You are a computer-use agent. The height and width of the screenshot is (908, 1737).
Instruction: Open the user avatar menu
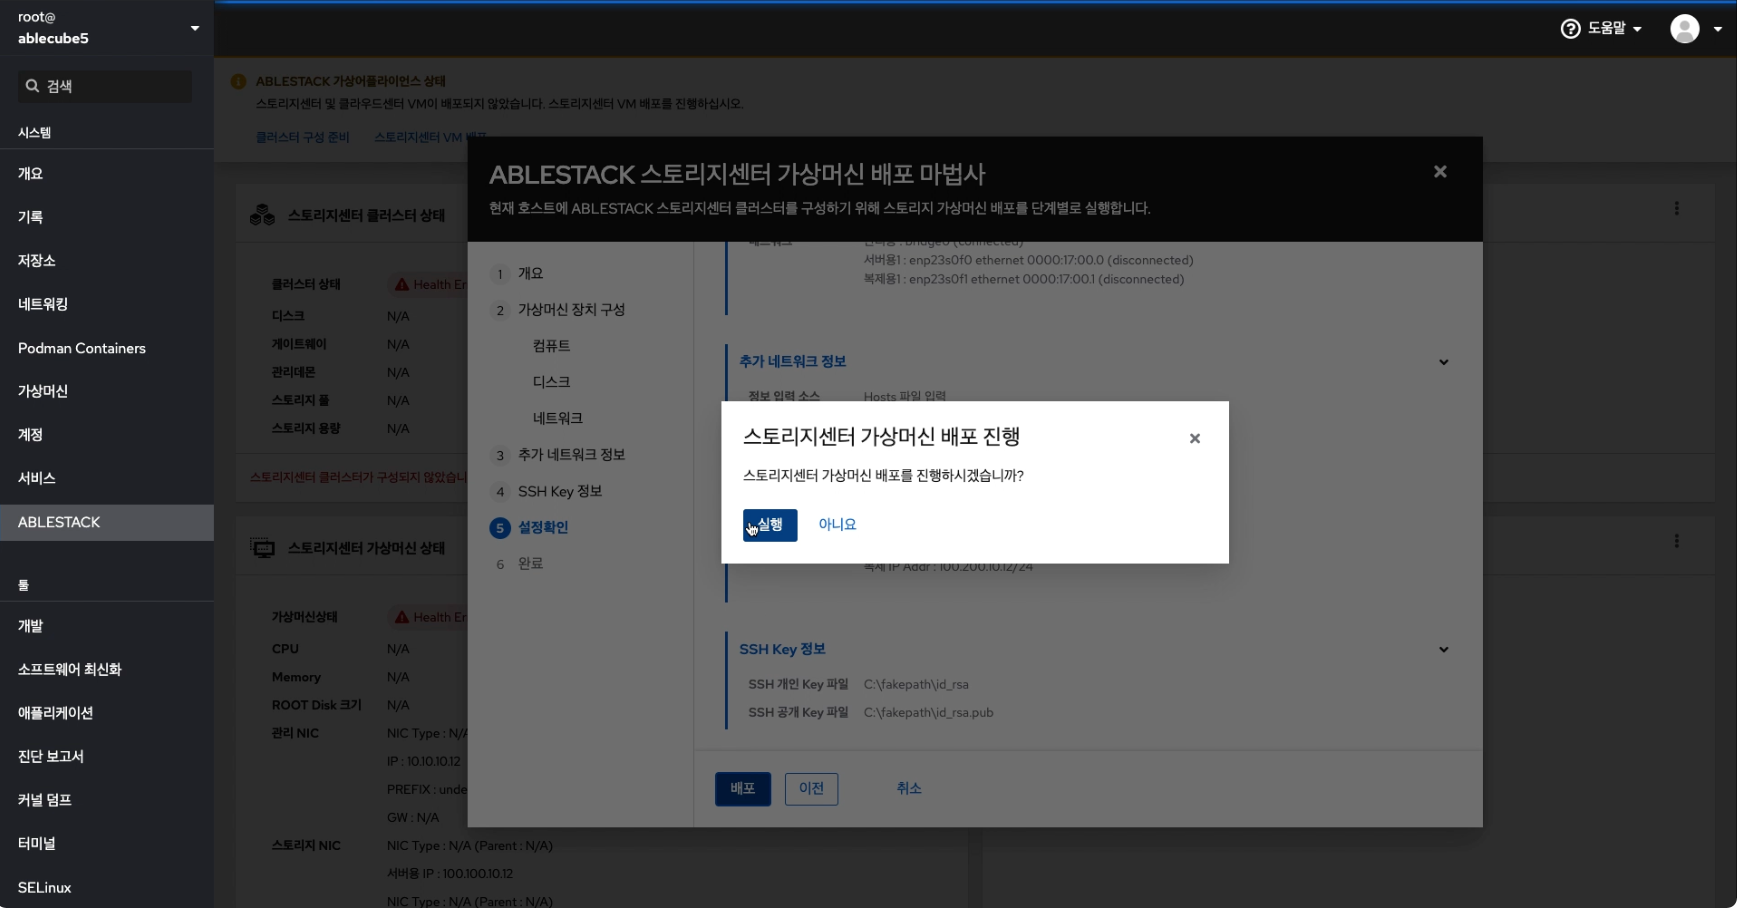[x=1696, y=29]
